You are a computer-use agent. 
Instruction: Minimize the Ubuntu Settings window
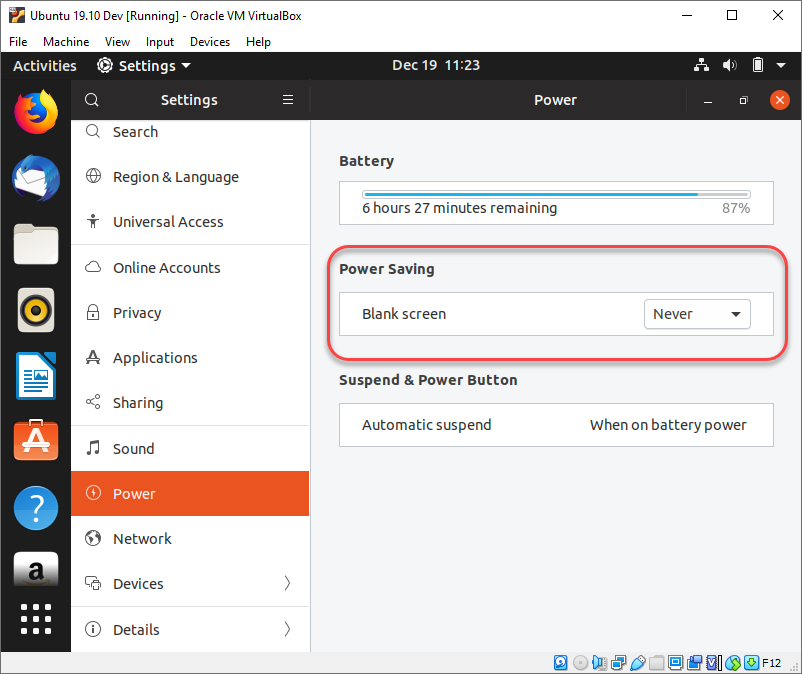(x=707, y=100)
